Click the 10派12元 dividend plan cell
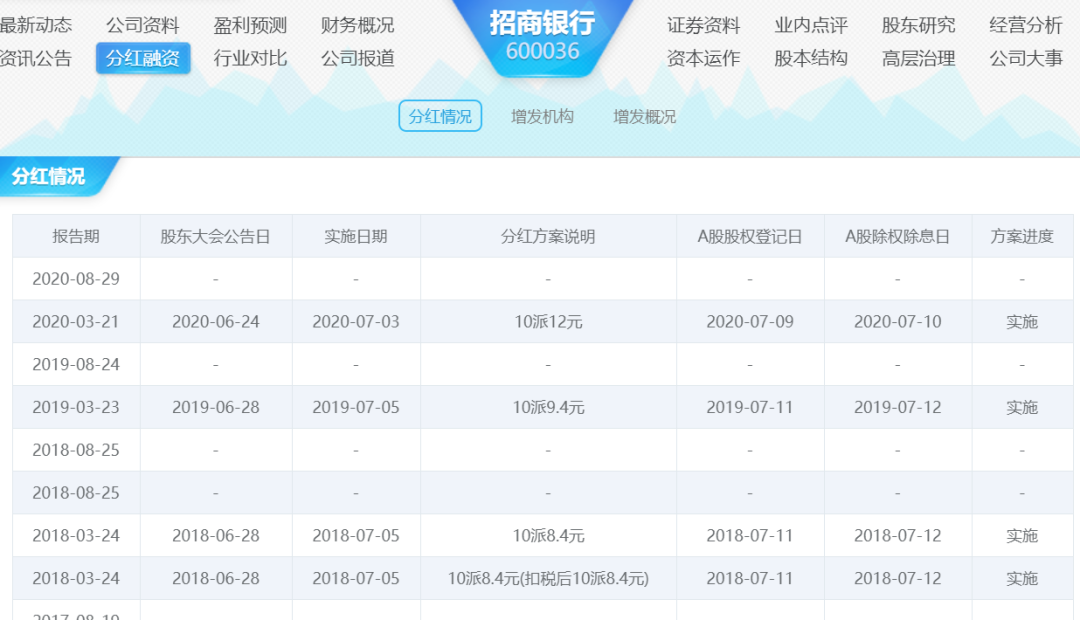The width and height of the screenshot is (1080, 620). click(x=548, y=322)
